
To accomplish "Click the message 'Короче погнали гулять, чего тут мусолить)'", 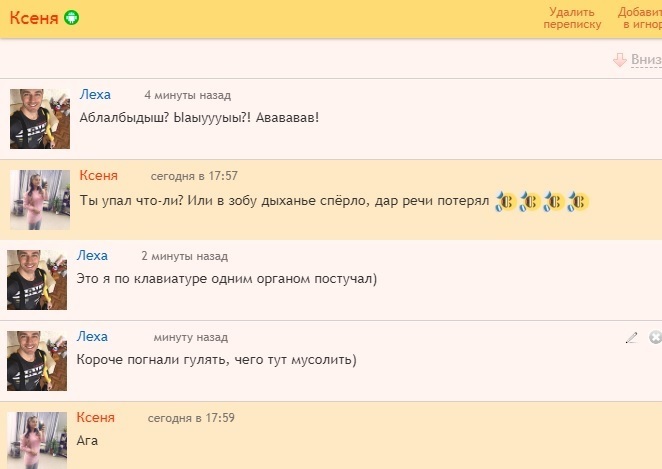I will 217,360.
